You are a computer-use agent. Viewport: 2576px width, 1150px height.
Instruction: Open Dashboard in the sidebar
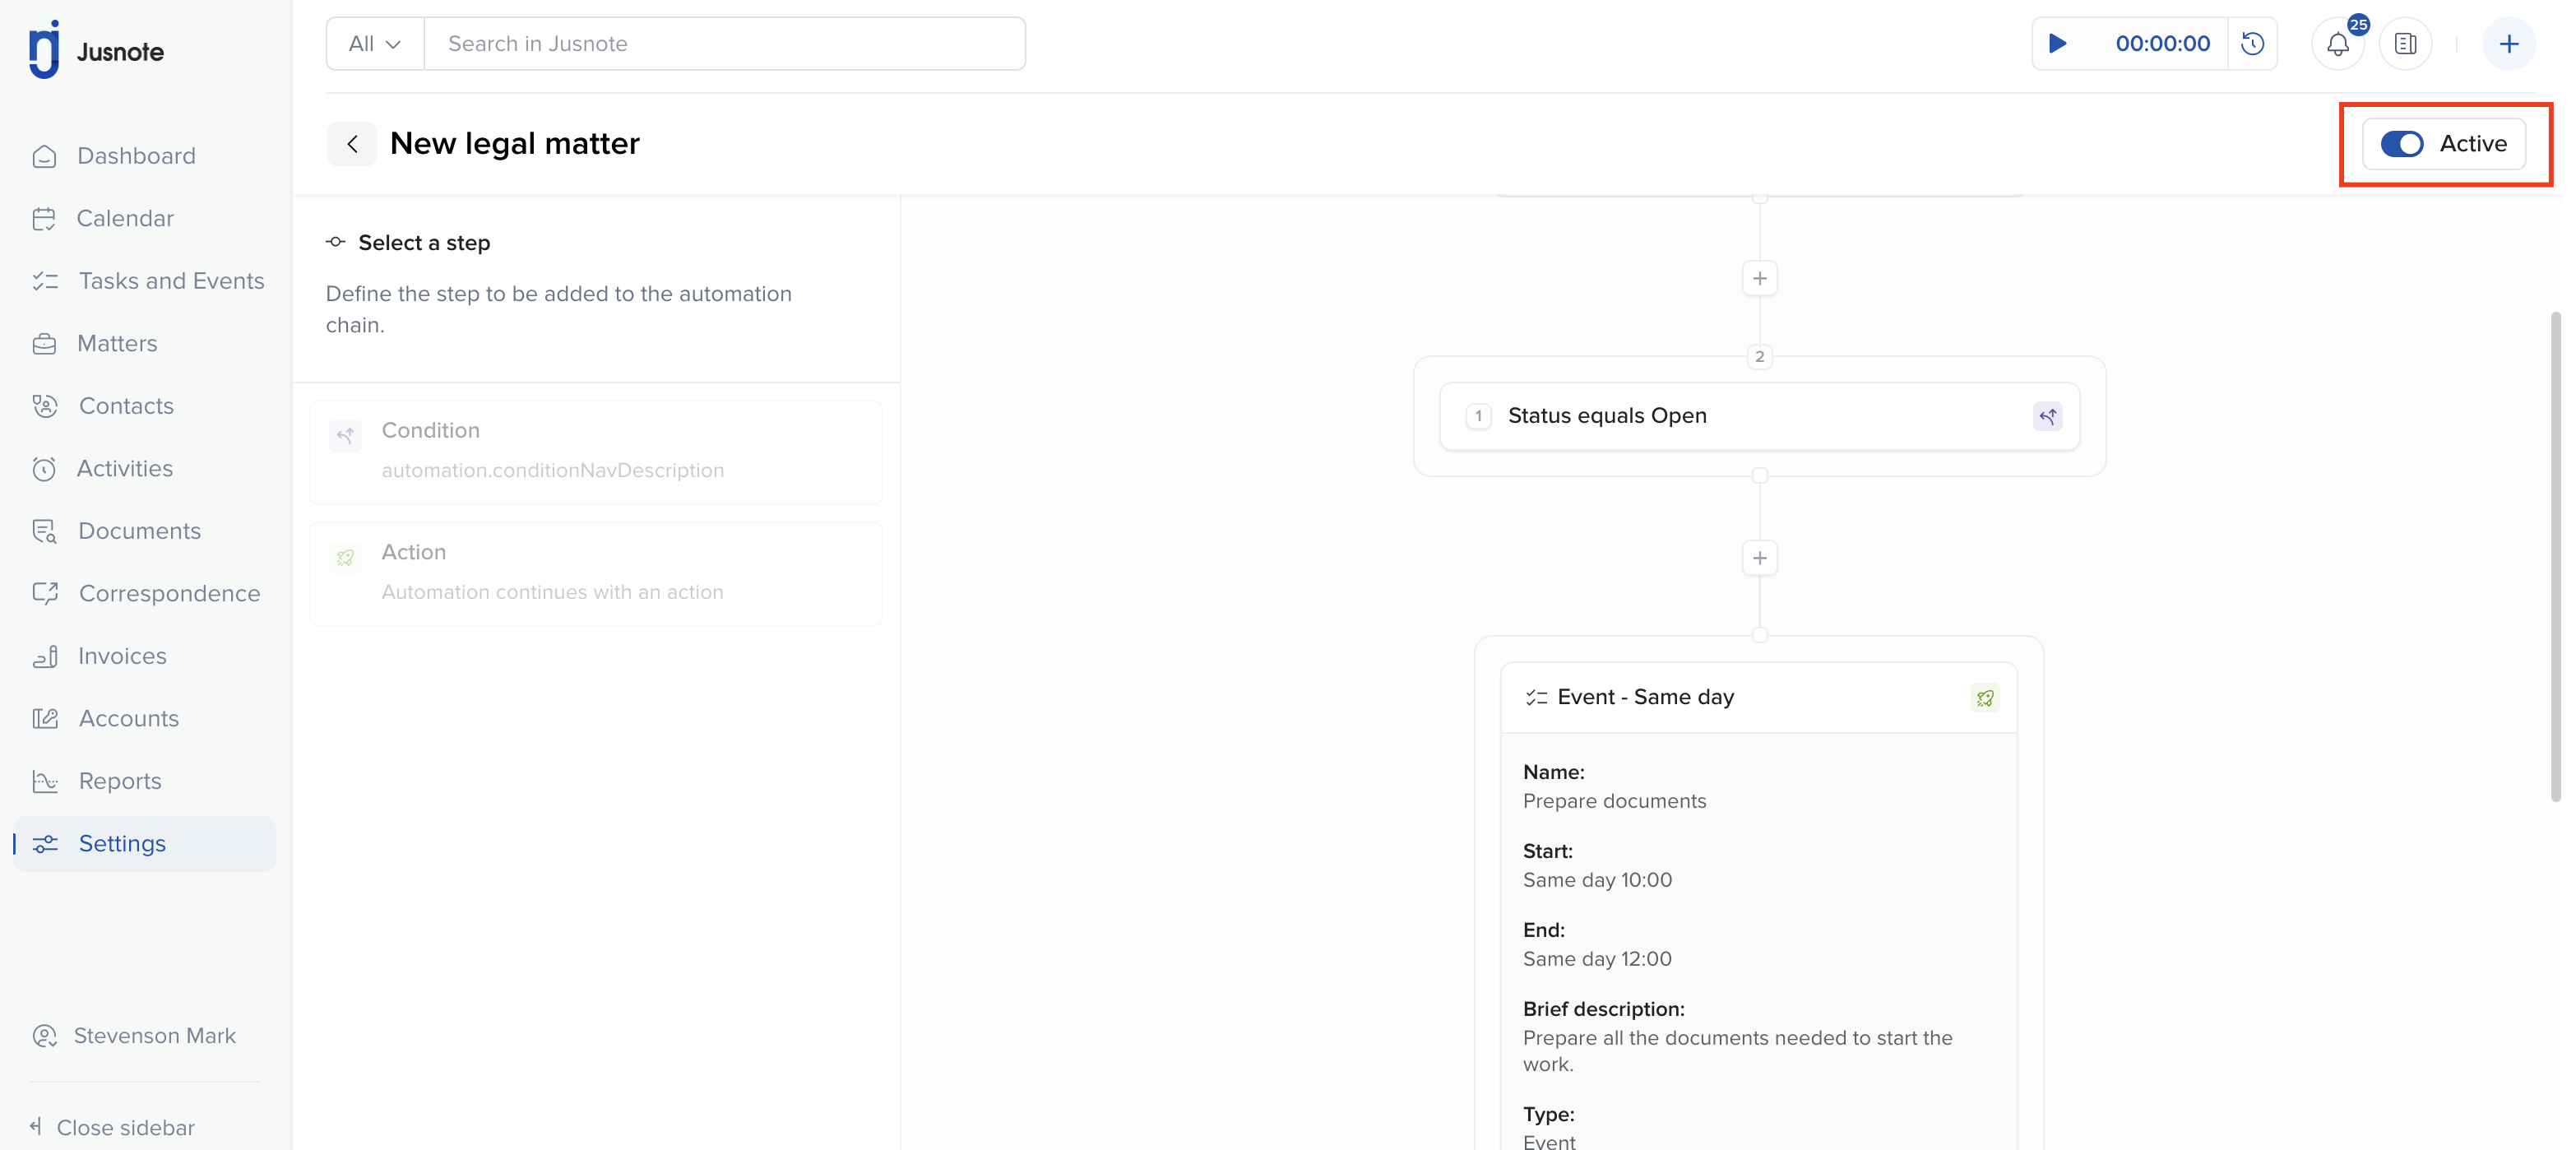(x=136, y=156)
